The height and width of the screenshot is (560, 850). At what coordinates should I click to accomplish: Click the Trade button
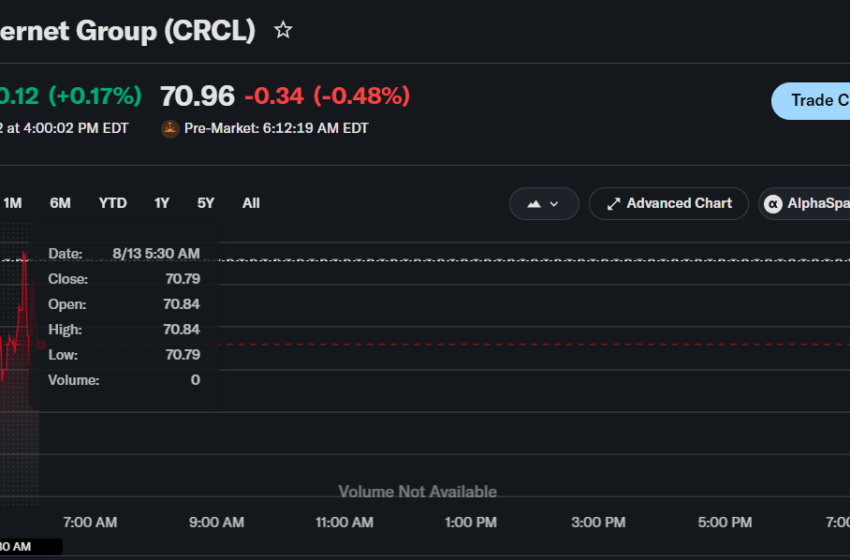click(x=811, y=101)
